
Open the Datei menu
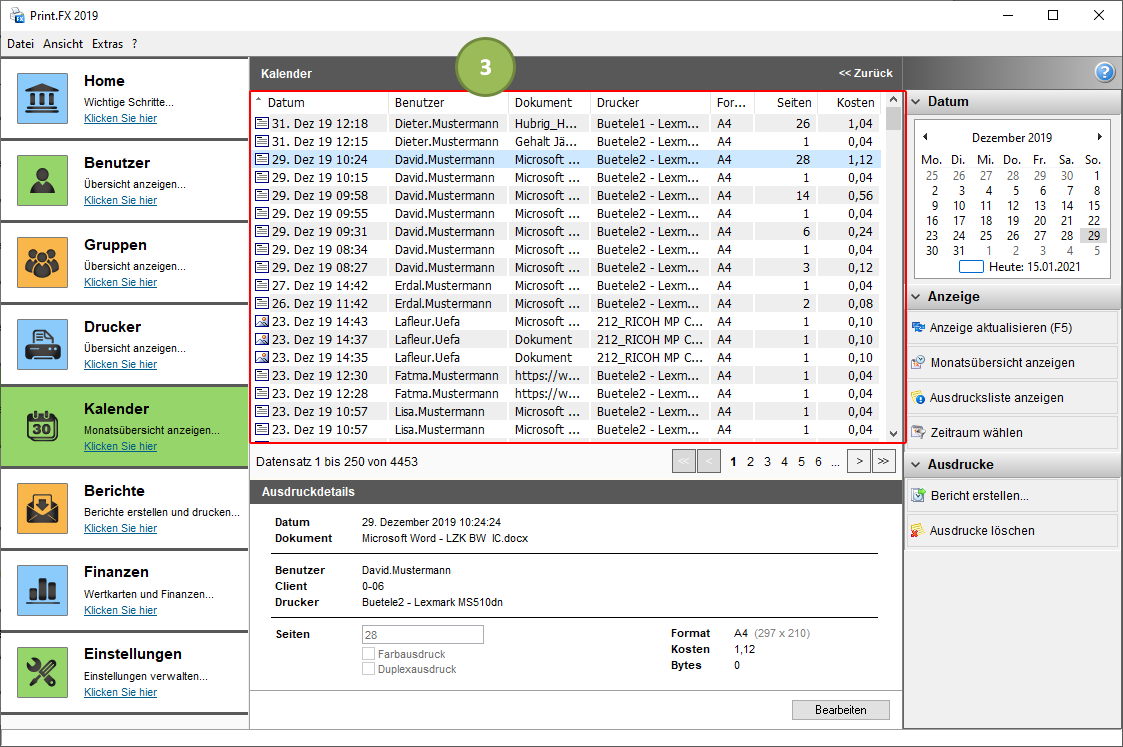pos(20,44)
